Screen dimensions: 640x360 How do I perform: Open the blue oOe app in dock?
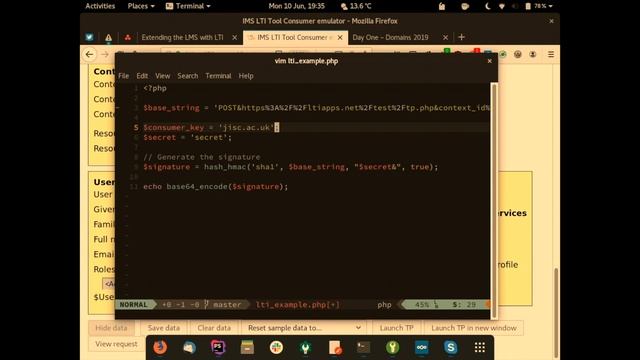[x=422, y=347]
